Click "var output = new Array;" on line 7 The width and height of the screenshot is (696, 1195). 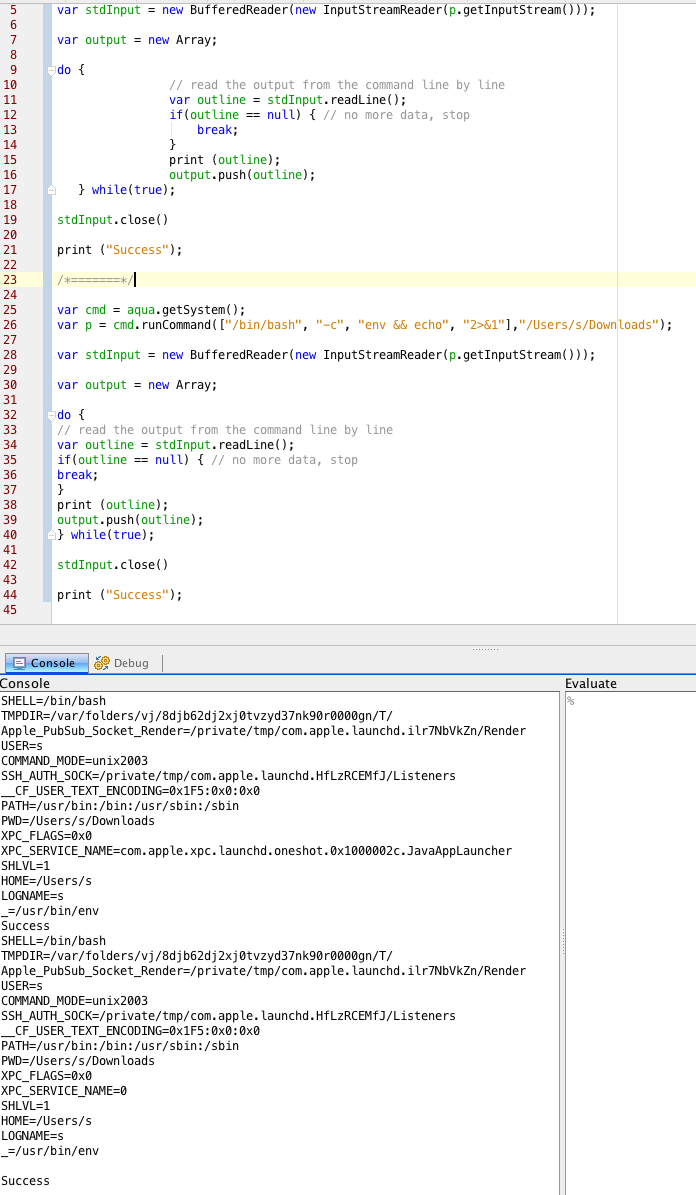pyautogui.click(x=137, y=40)
